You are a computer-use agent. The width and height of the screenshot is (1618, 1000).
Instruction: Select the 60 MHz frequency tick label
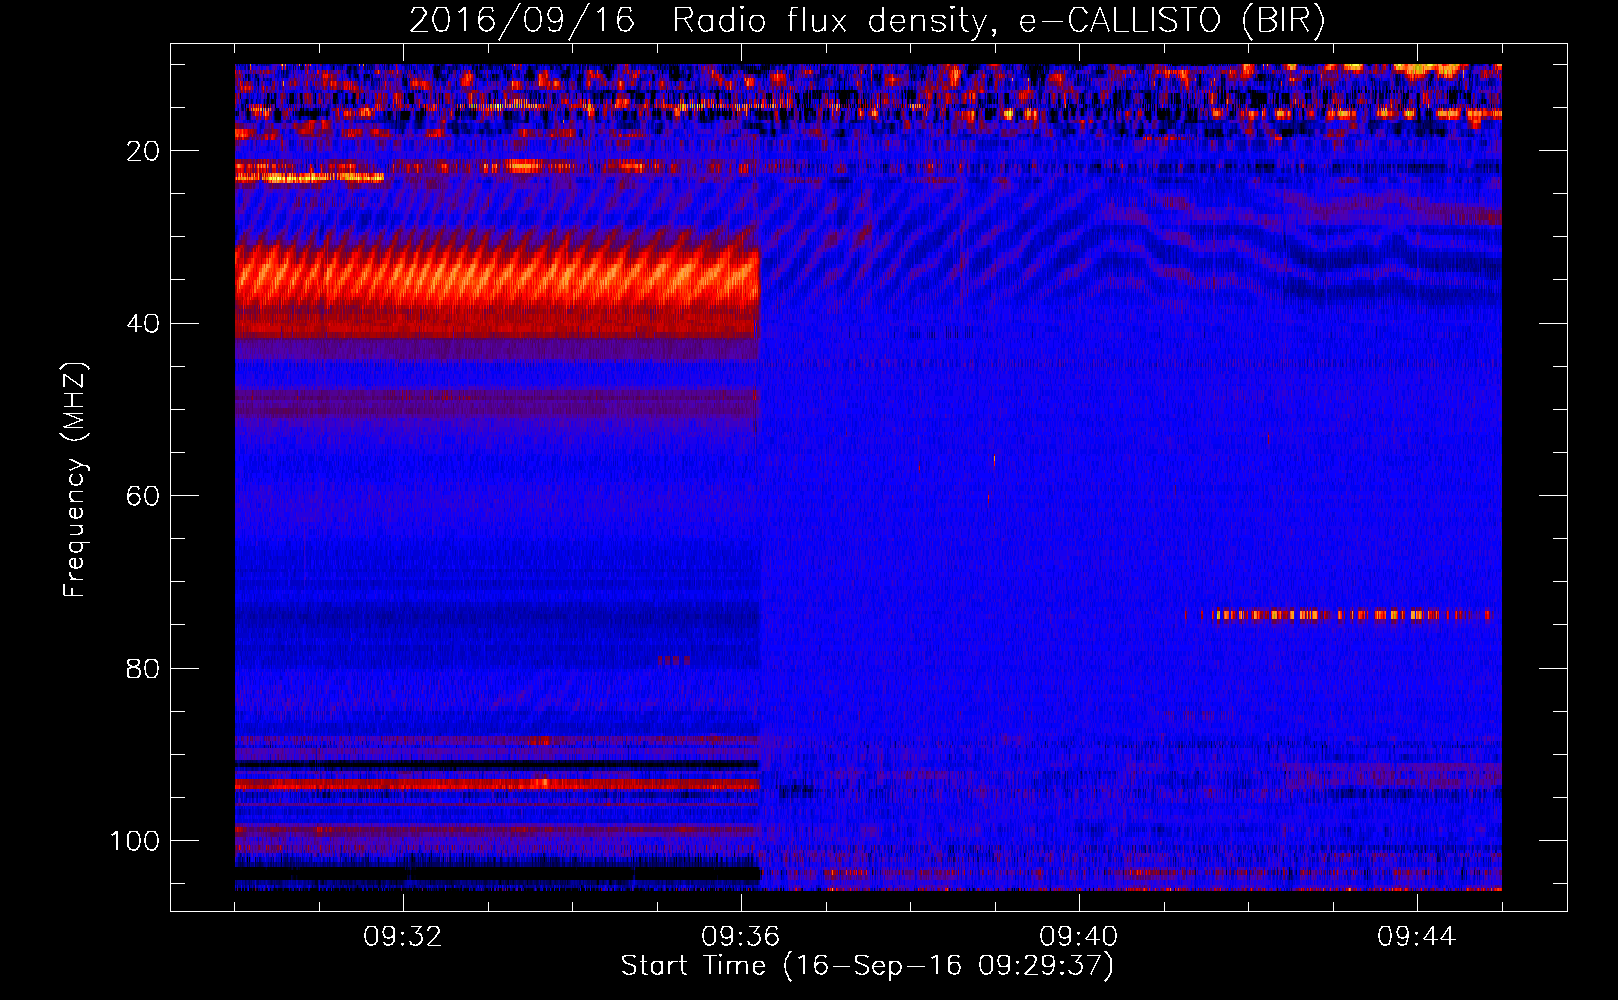tap(145, 496)
